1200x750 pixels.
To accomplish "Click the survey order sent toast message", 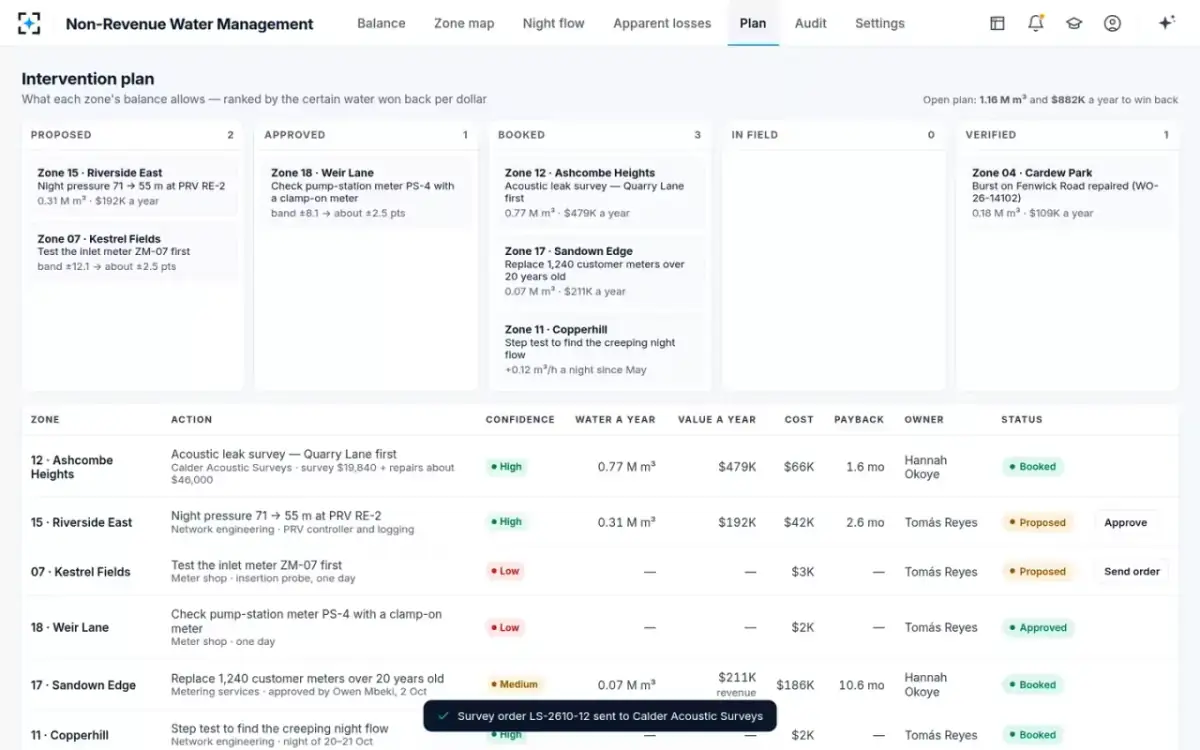I will [600, 716].
